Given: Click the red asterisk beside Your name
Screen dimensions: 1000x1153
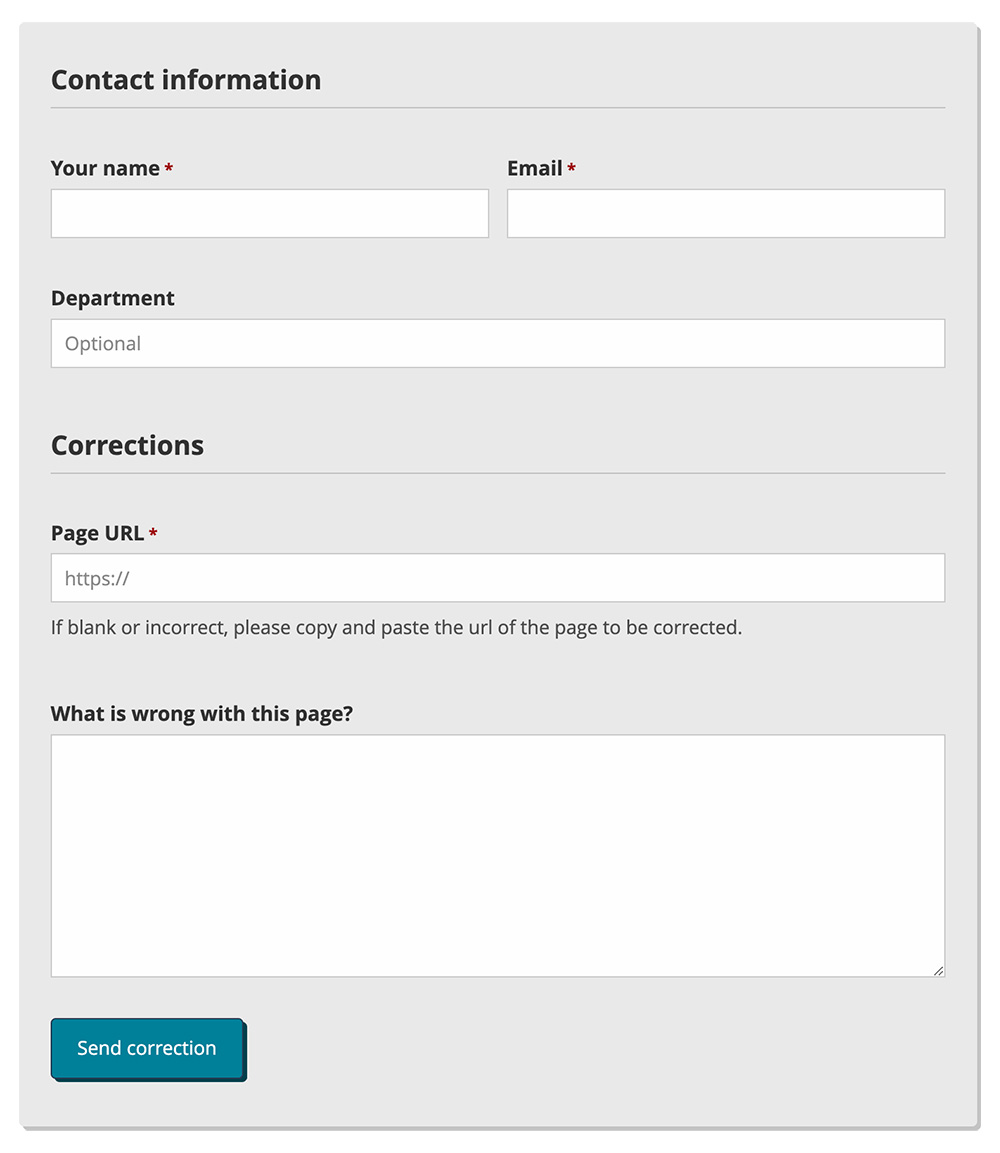Looking at the screenshot, I should [169, 168].
